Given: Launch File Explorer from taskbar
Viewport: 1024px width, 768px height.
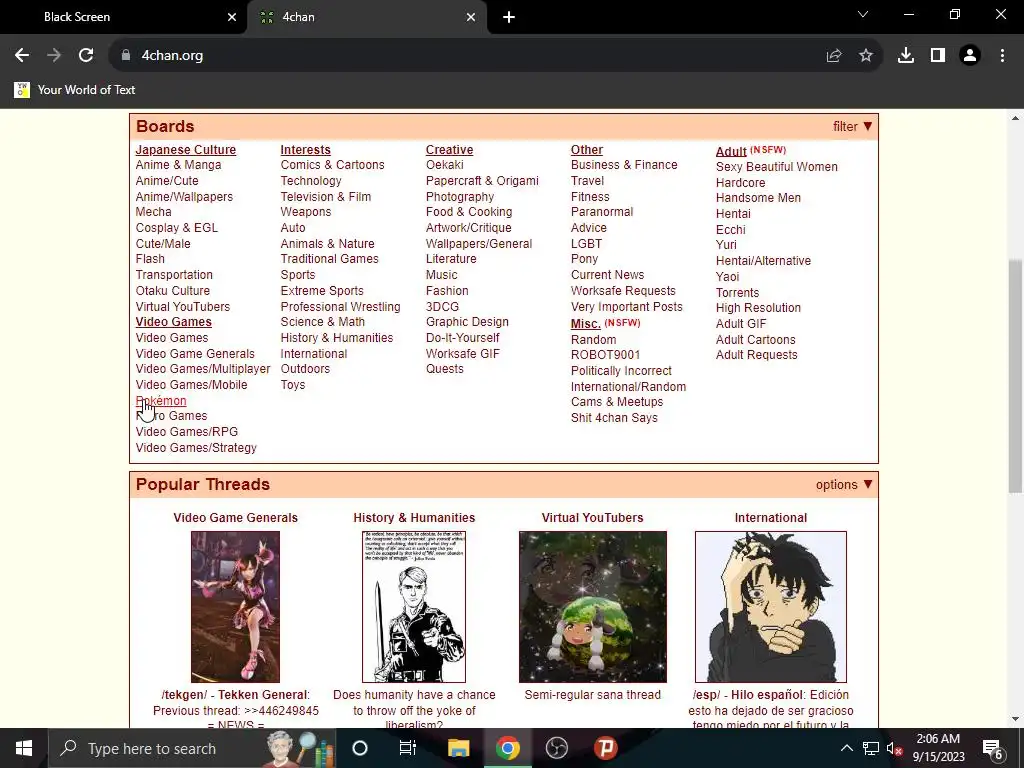Looking at the screenshot, I should pos(458,748).
